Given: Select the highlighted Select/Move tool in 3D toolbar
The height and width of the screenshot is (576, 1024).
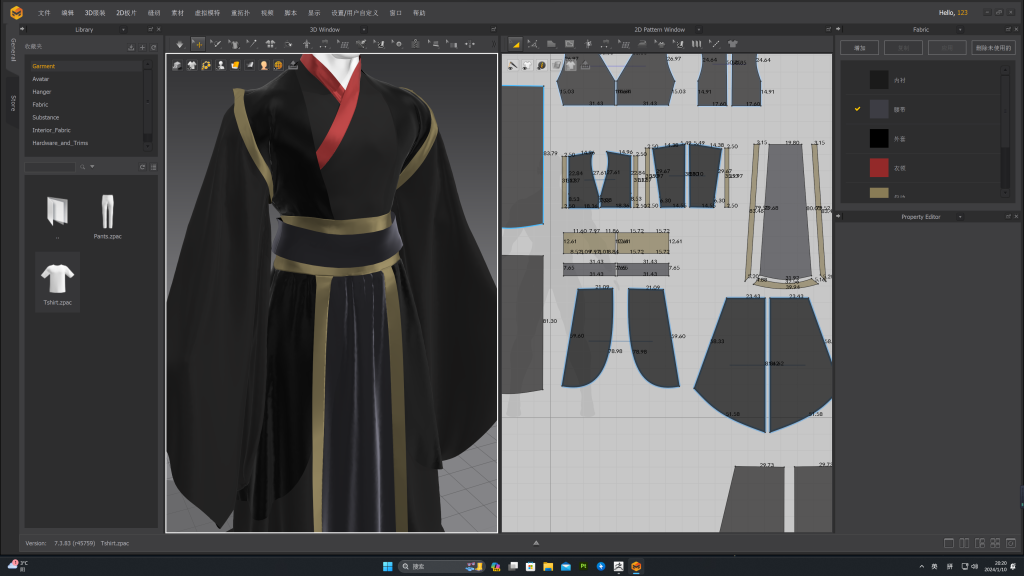Looking at the screenshot, I should click(198, 44).
